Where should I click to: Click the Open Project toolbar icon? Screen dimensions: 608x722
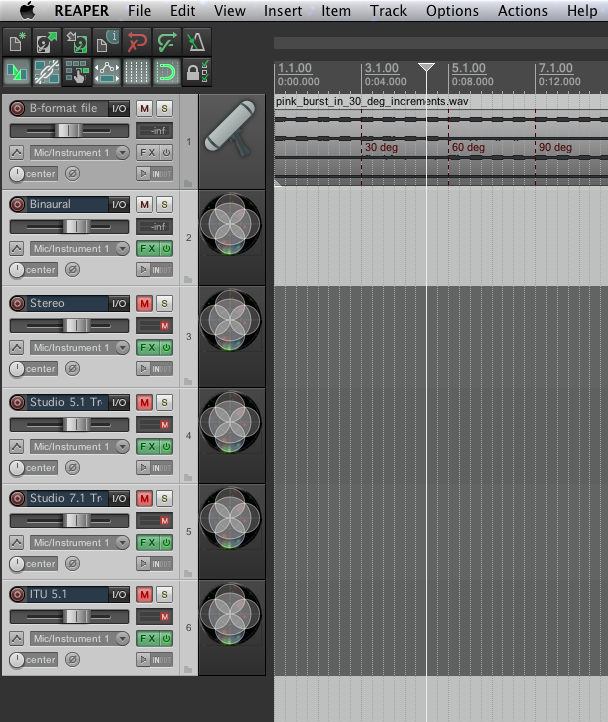(x=47, y=42)
